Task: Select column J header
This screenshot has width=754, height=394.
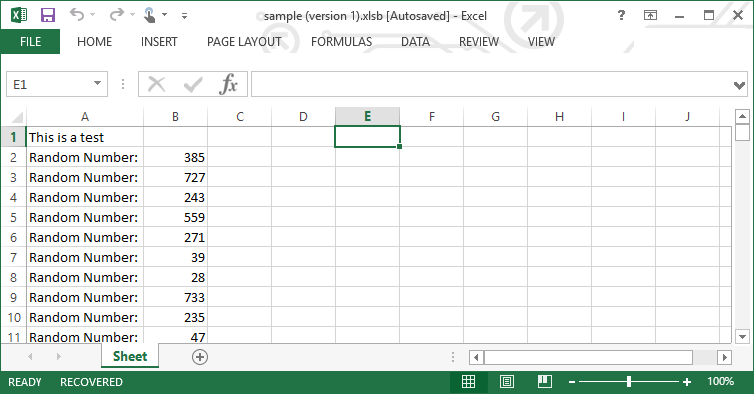Action: (x=687, y=117)
